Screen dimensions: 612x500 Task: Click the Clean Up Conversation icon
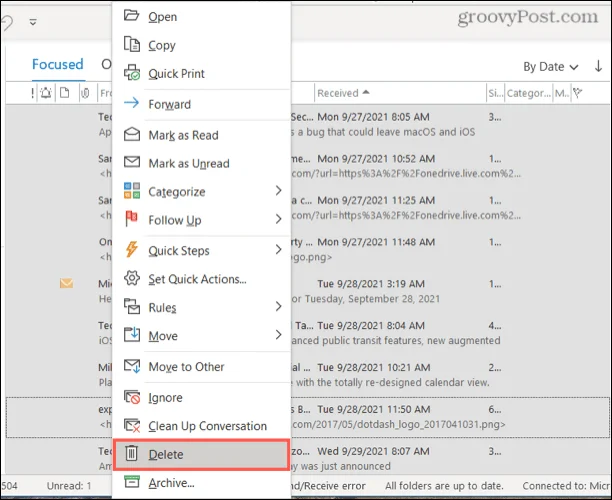coord(132,425)
